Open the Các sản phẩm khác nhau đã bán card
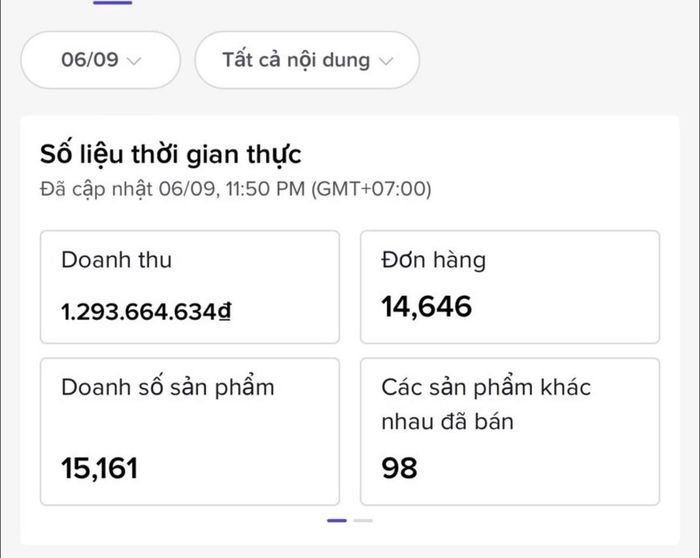 (x=510, y=432)
